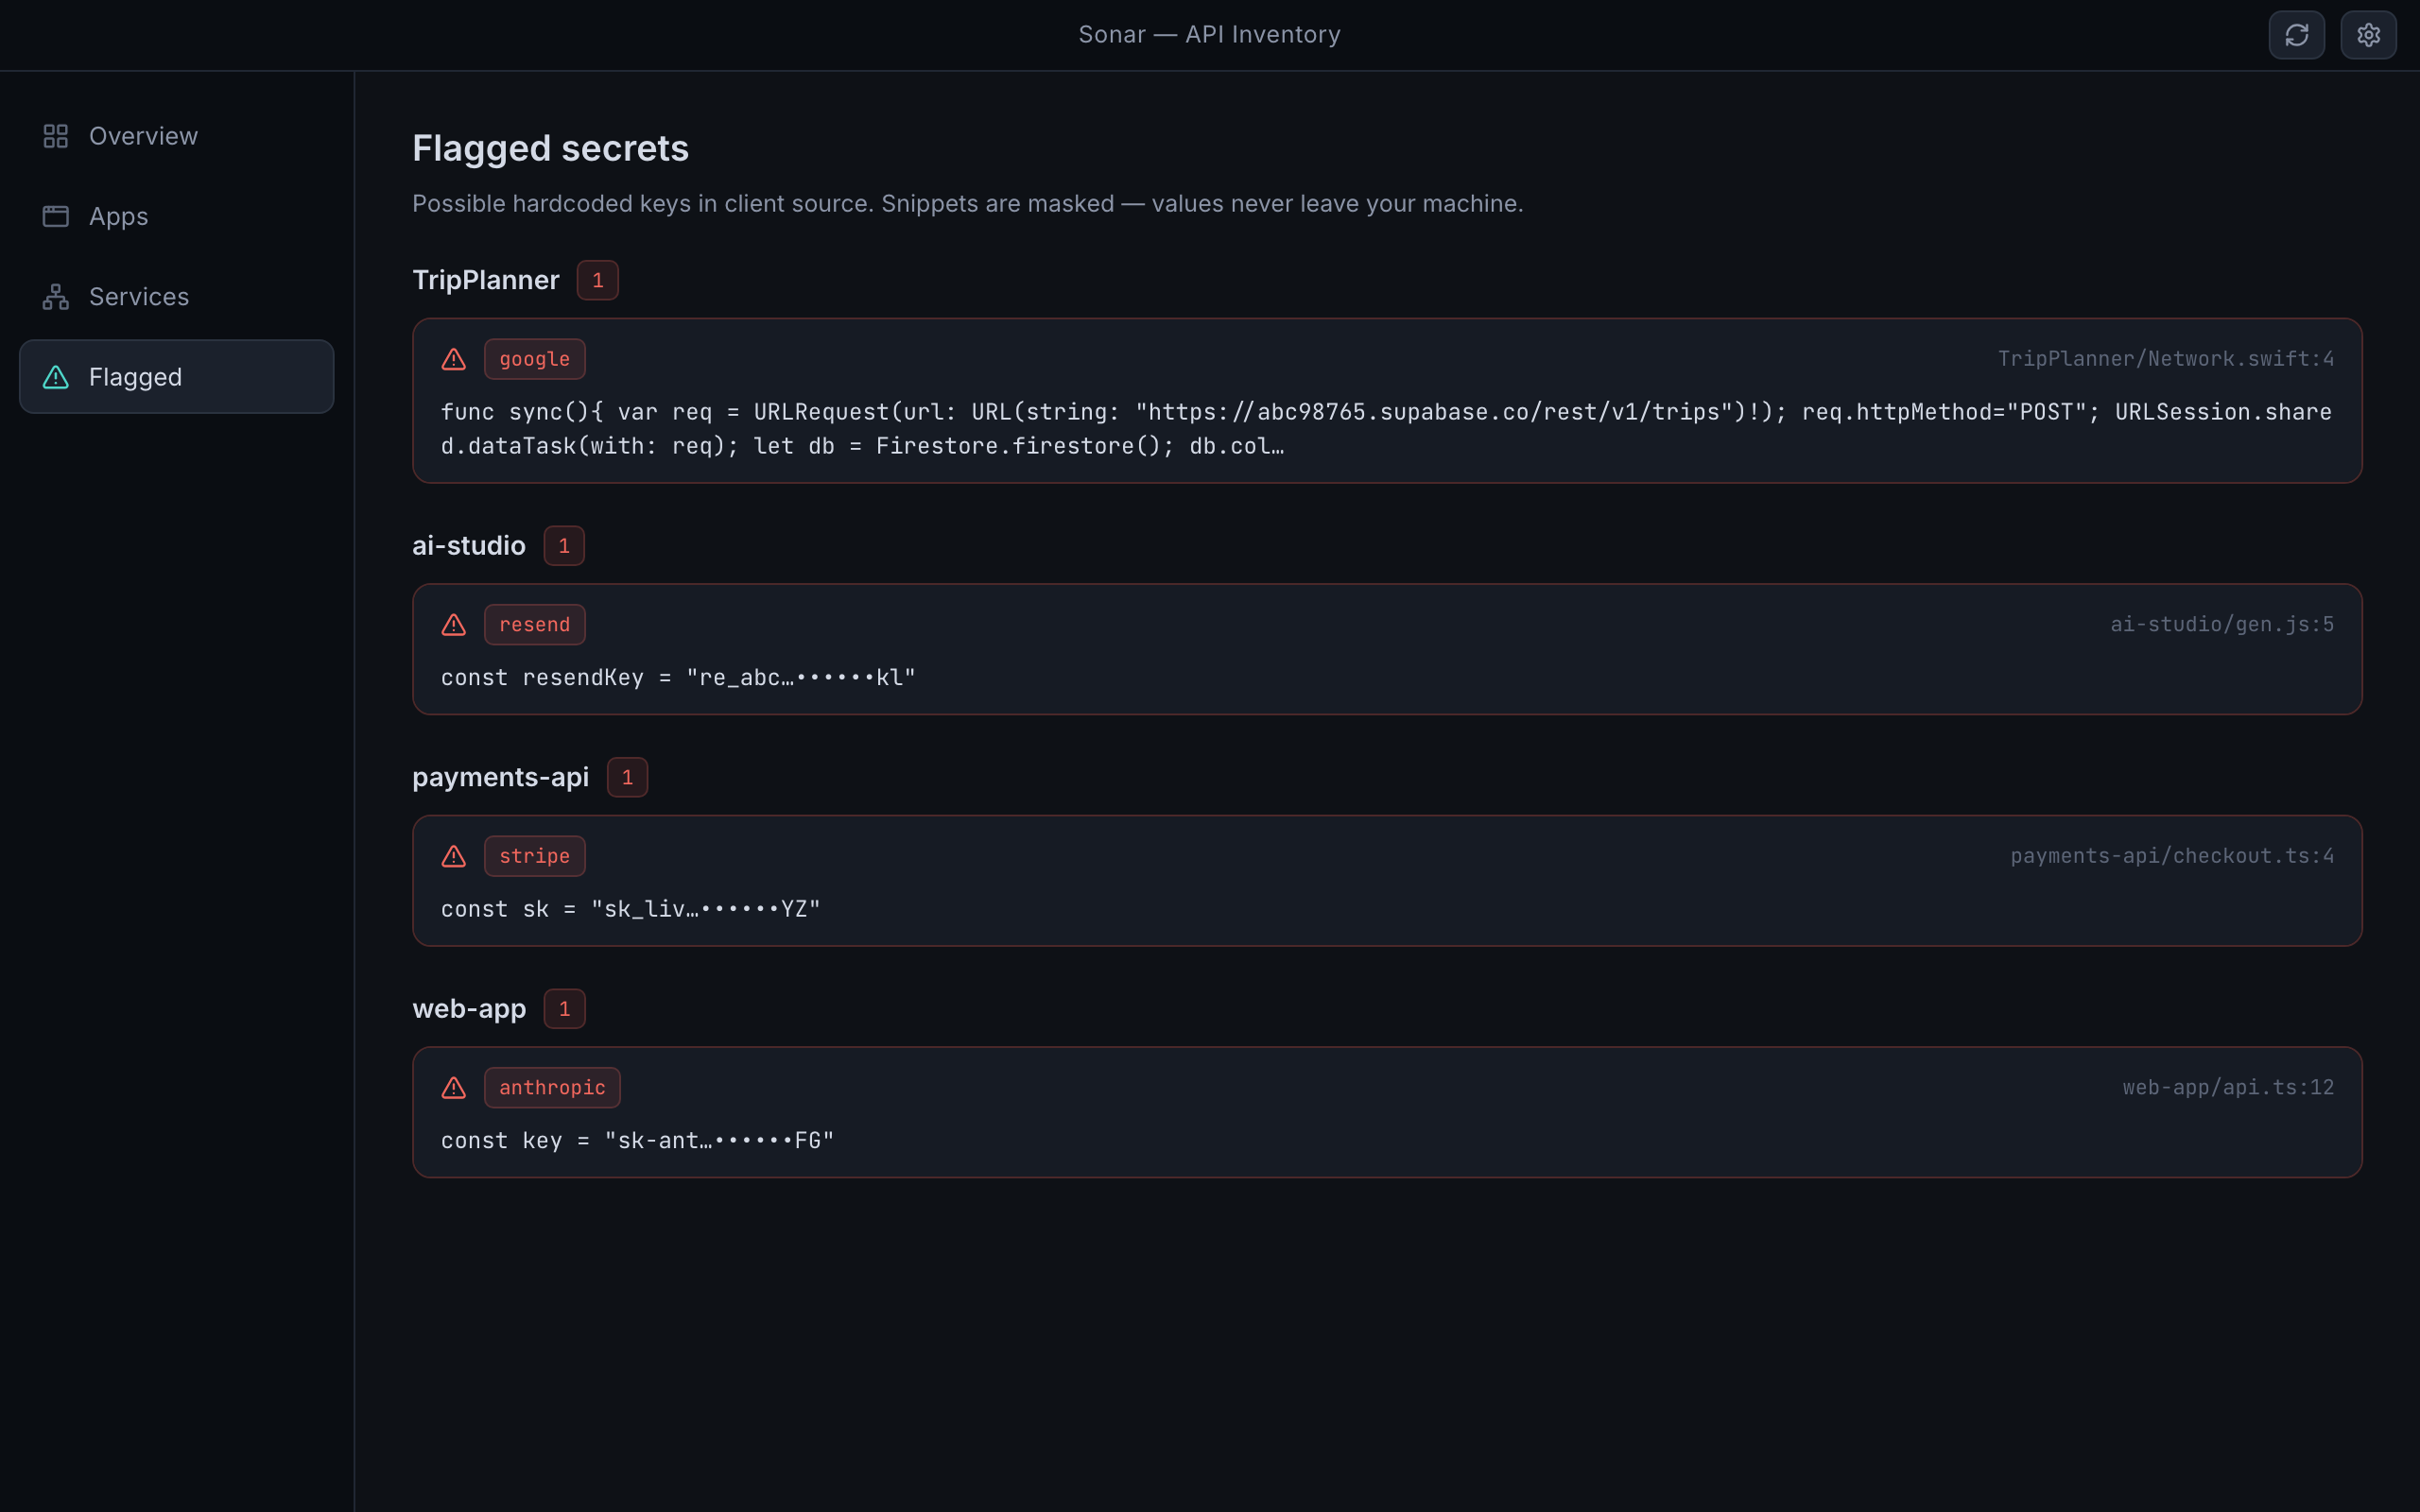Click warning icon beside anthropic tag
The image size is (2420, 1512).
pyautogui.click(x=454, y=1088)
